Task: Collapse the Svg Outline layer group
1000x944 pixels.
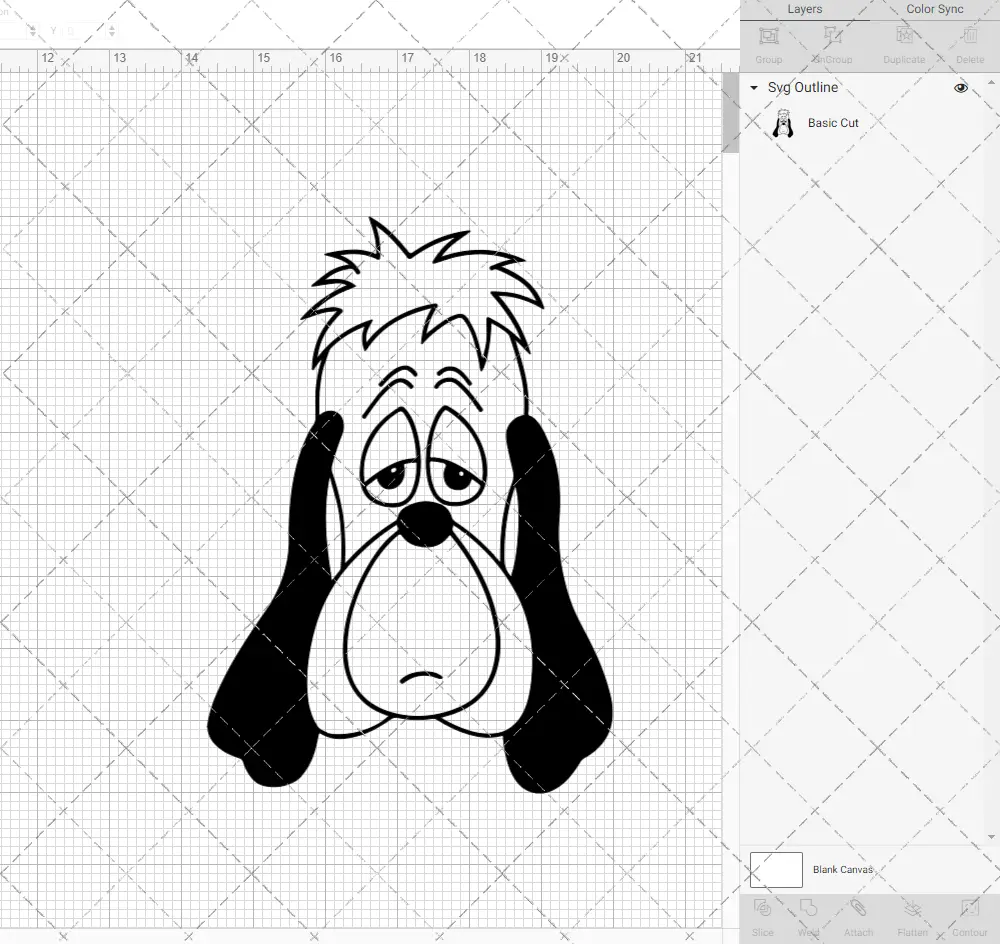Action: (x=752, y=88)
